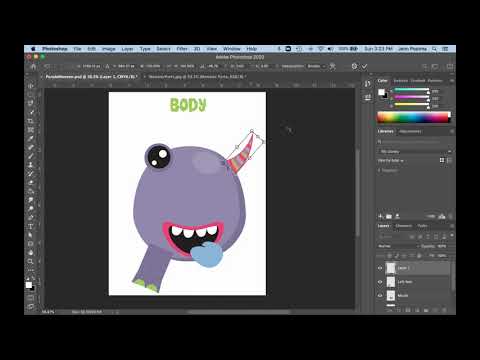The height and width of the screenshot is (360, 480).
Task: Click the Creative Cloud sync icon in Libraries
Action: tap(442, 216)
